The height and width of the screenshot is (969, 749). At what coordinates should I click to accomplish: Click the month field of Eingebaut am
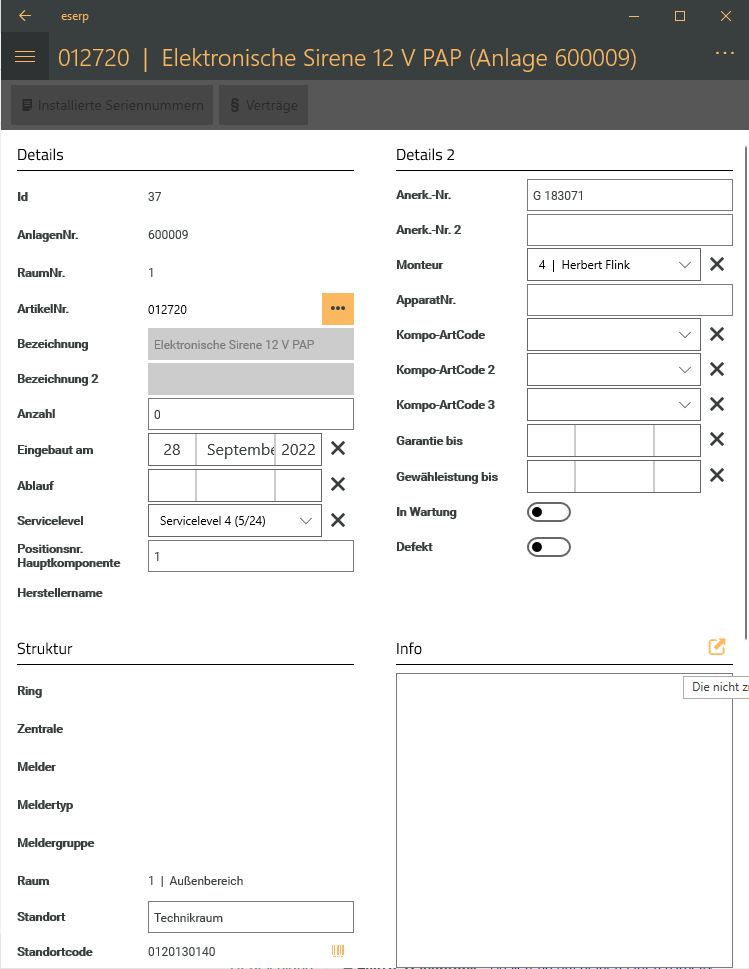pos(235,449)
